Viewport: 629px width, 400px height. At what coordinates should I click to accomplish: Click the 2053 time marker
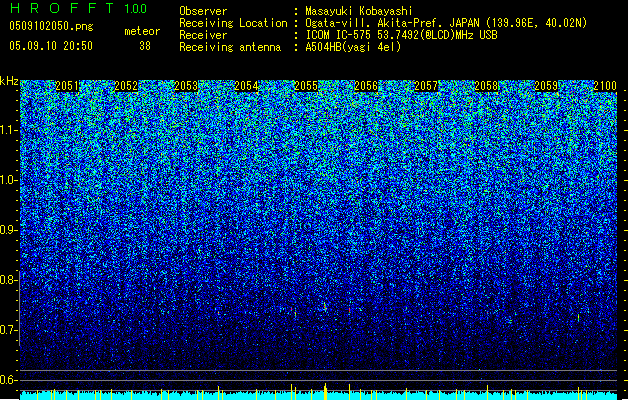(x=186, y=86)
